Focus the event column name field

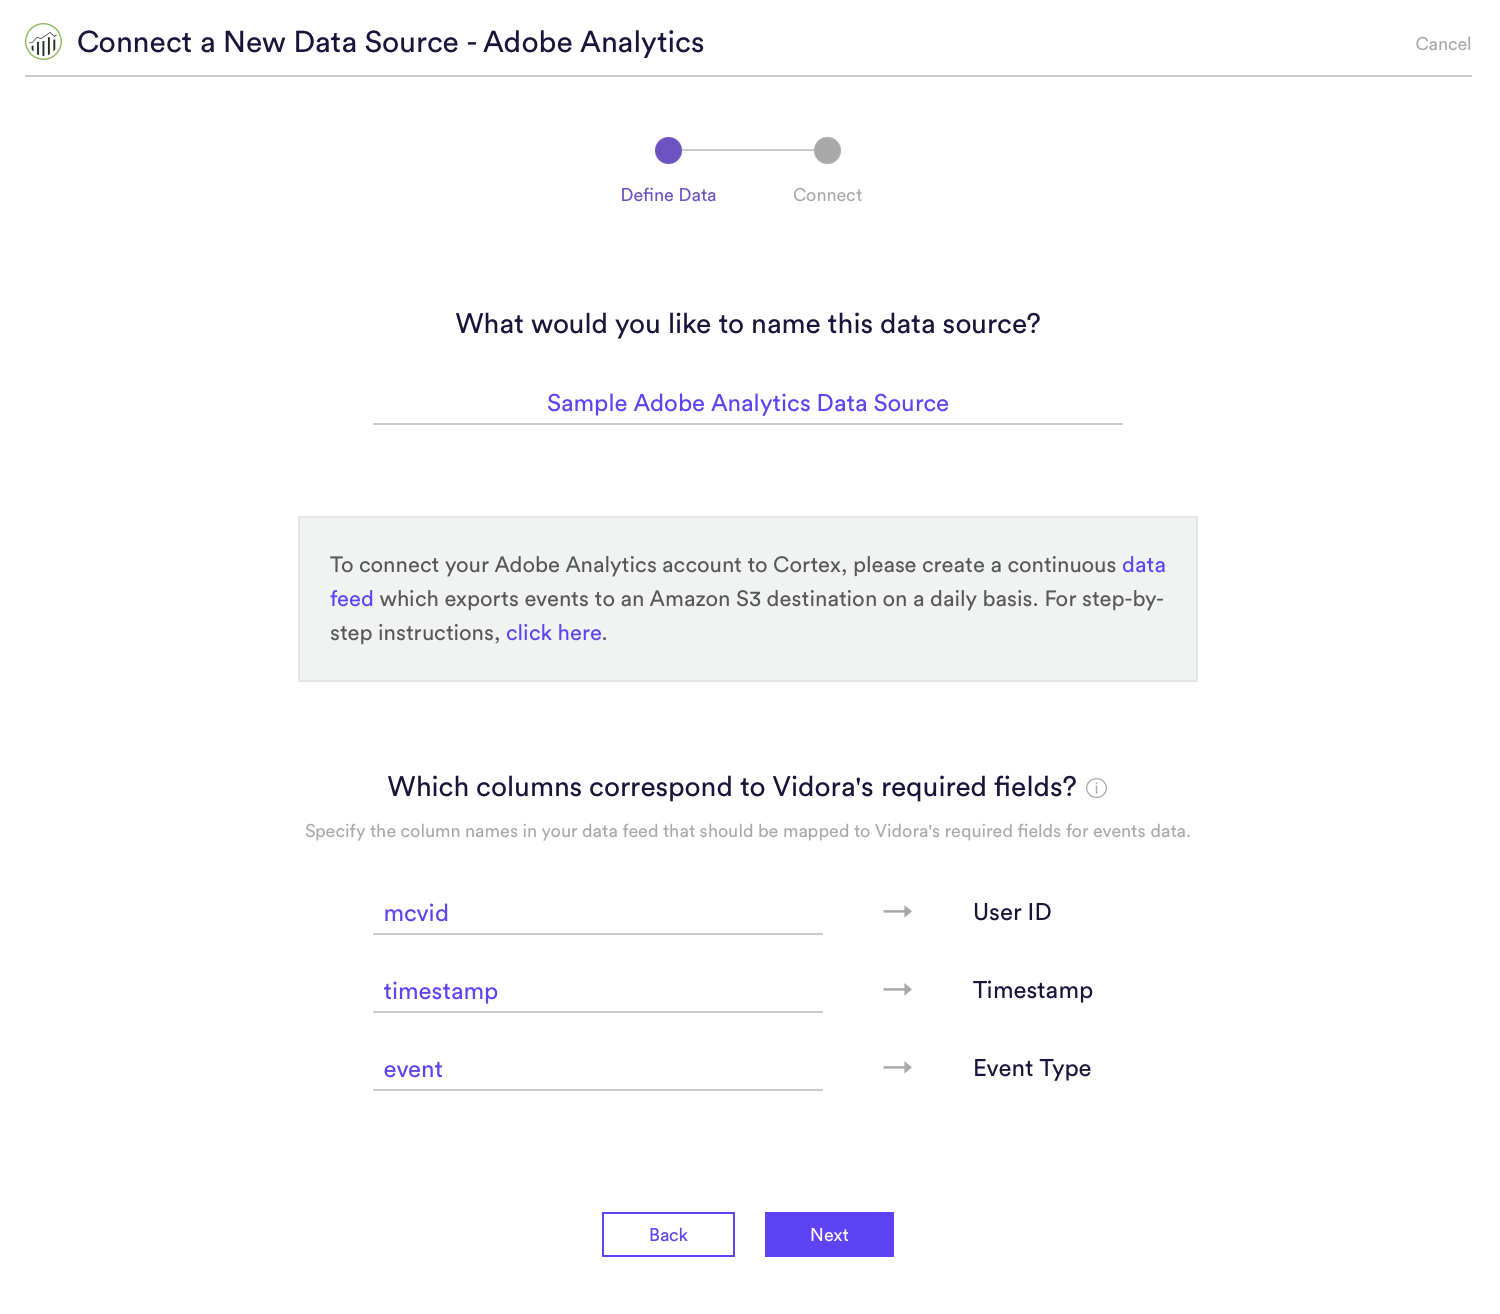[x=598, y=1069]
